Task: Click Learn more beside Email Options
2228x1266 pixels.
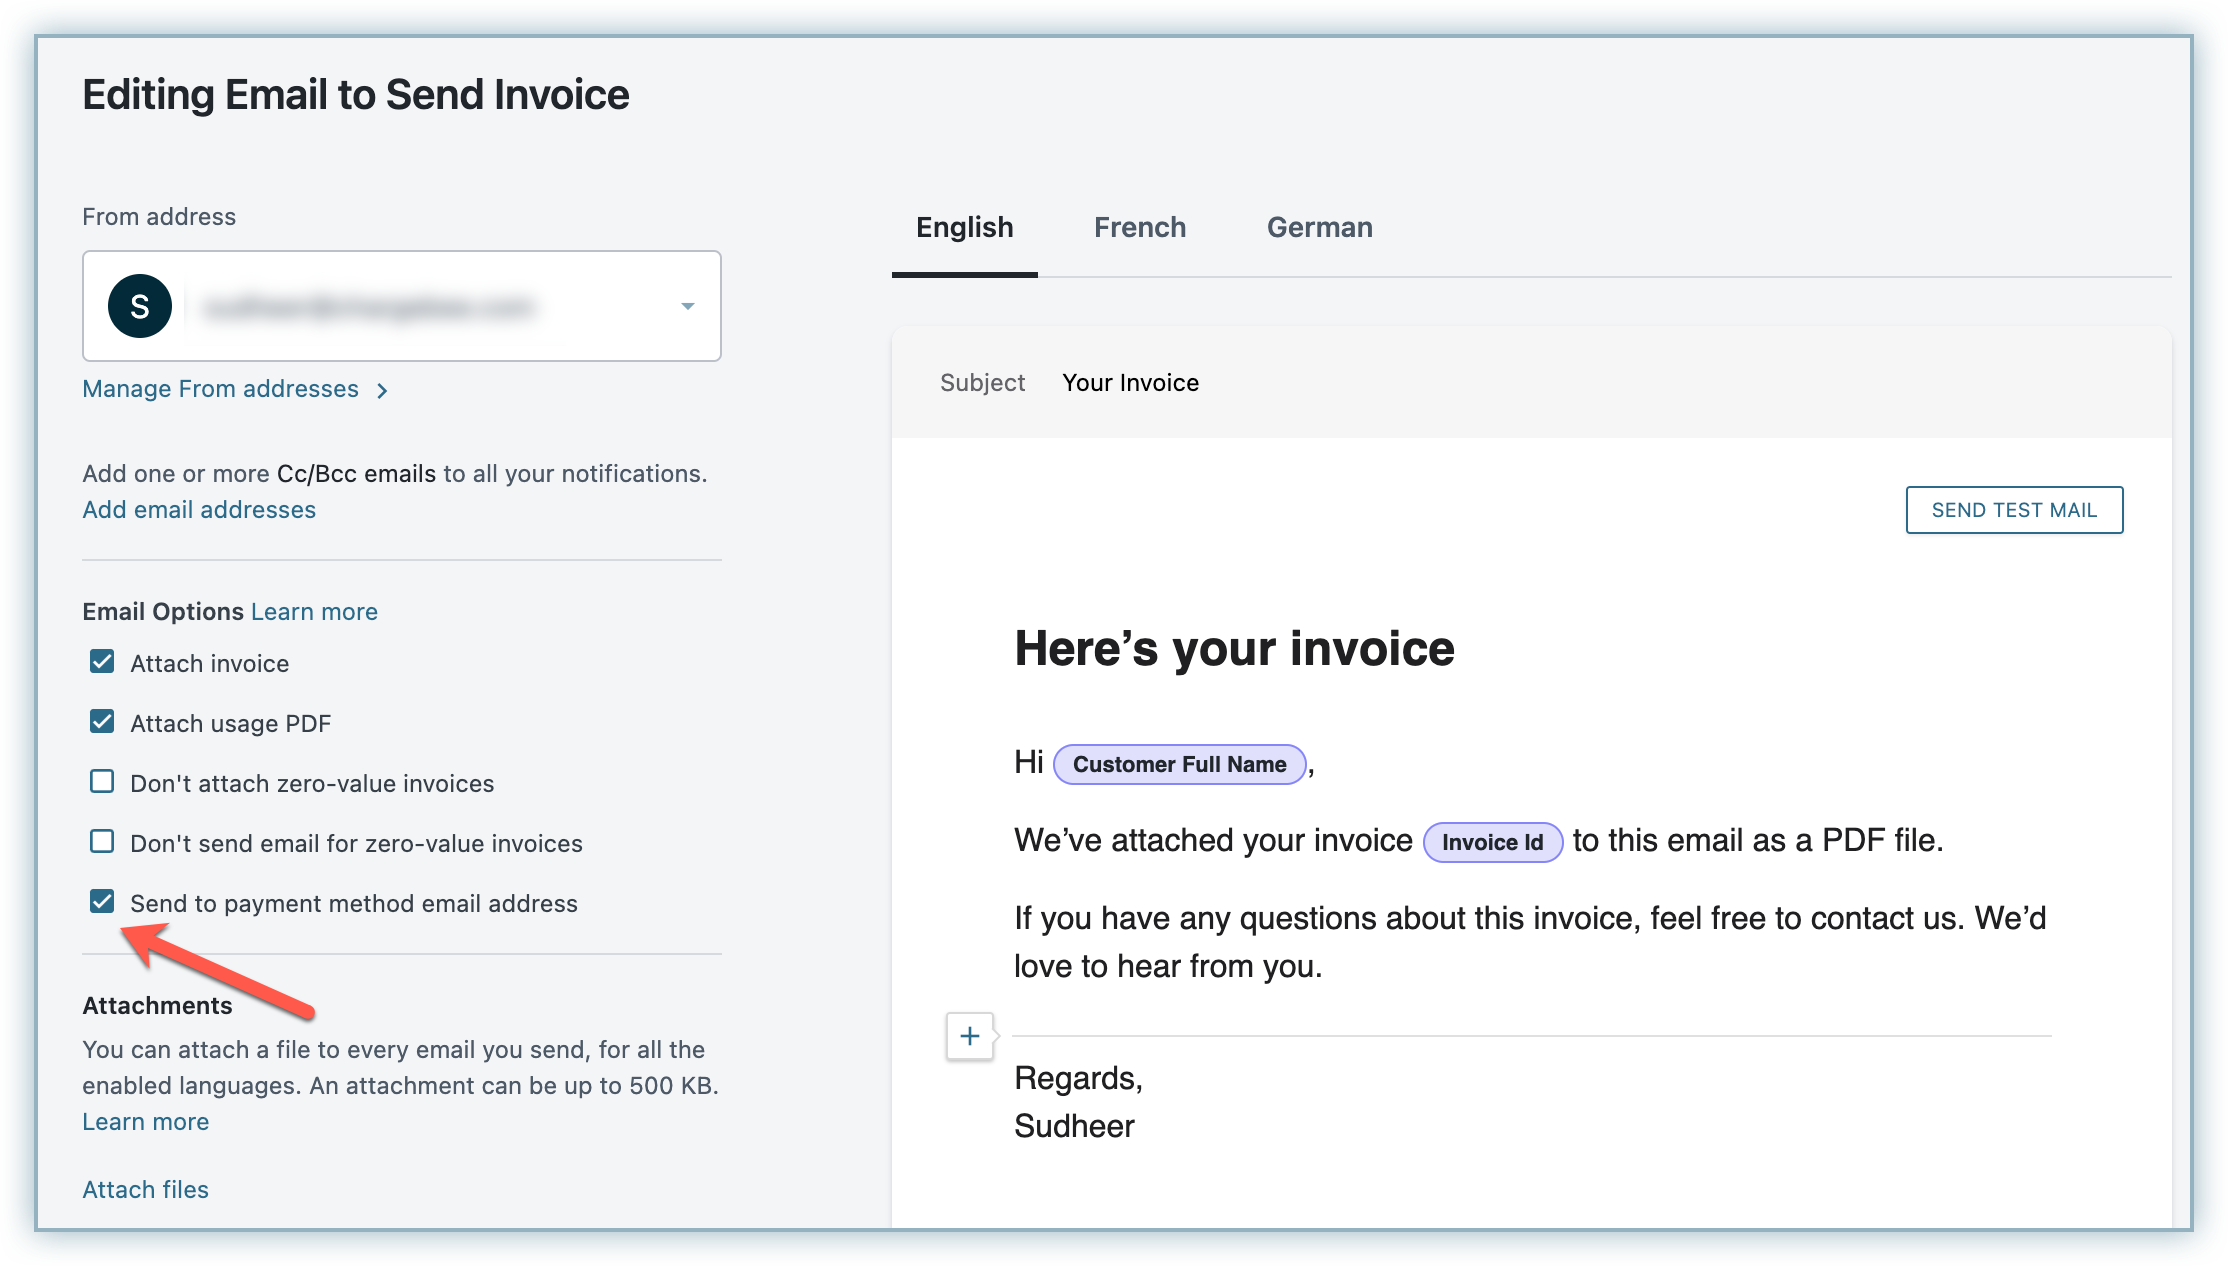Action: pos(314,612)
